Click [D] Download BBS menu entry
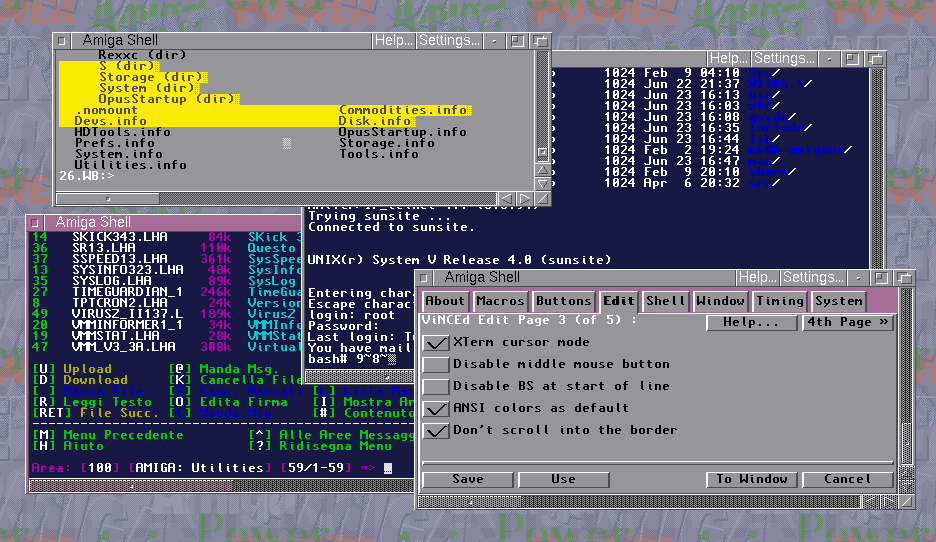This screenshot has width=936, height=542. coord(80,380)
